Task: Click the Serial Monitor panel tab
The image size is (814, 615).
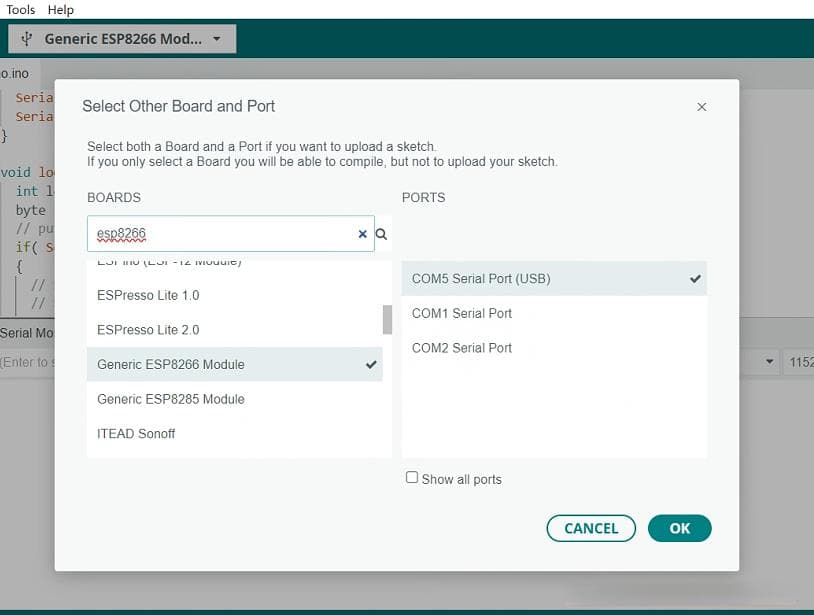Action: 26,333
